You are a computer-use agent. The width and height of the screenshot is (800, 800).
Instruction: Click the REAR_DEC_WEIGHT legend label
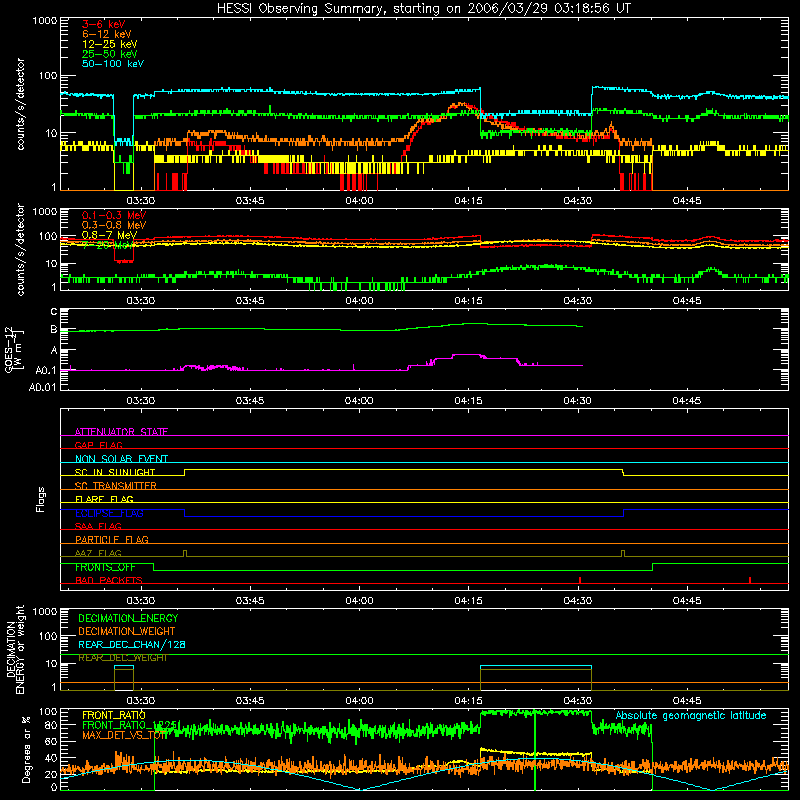tap(122, 658)
